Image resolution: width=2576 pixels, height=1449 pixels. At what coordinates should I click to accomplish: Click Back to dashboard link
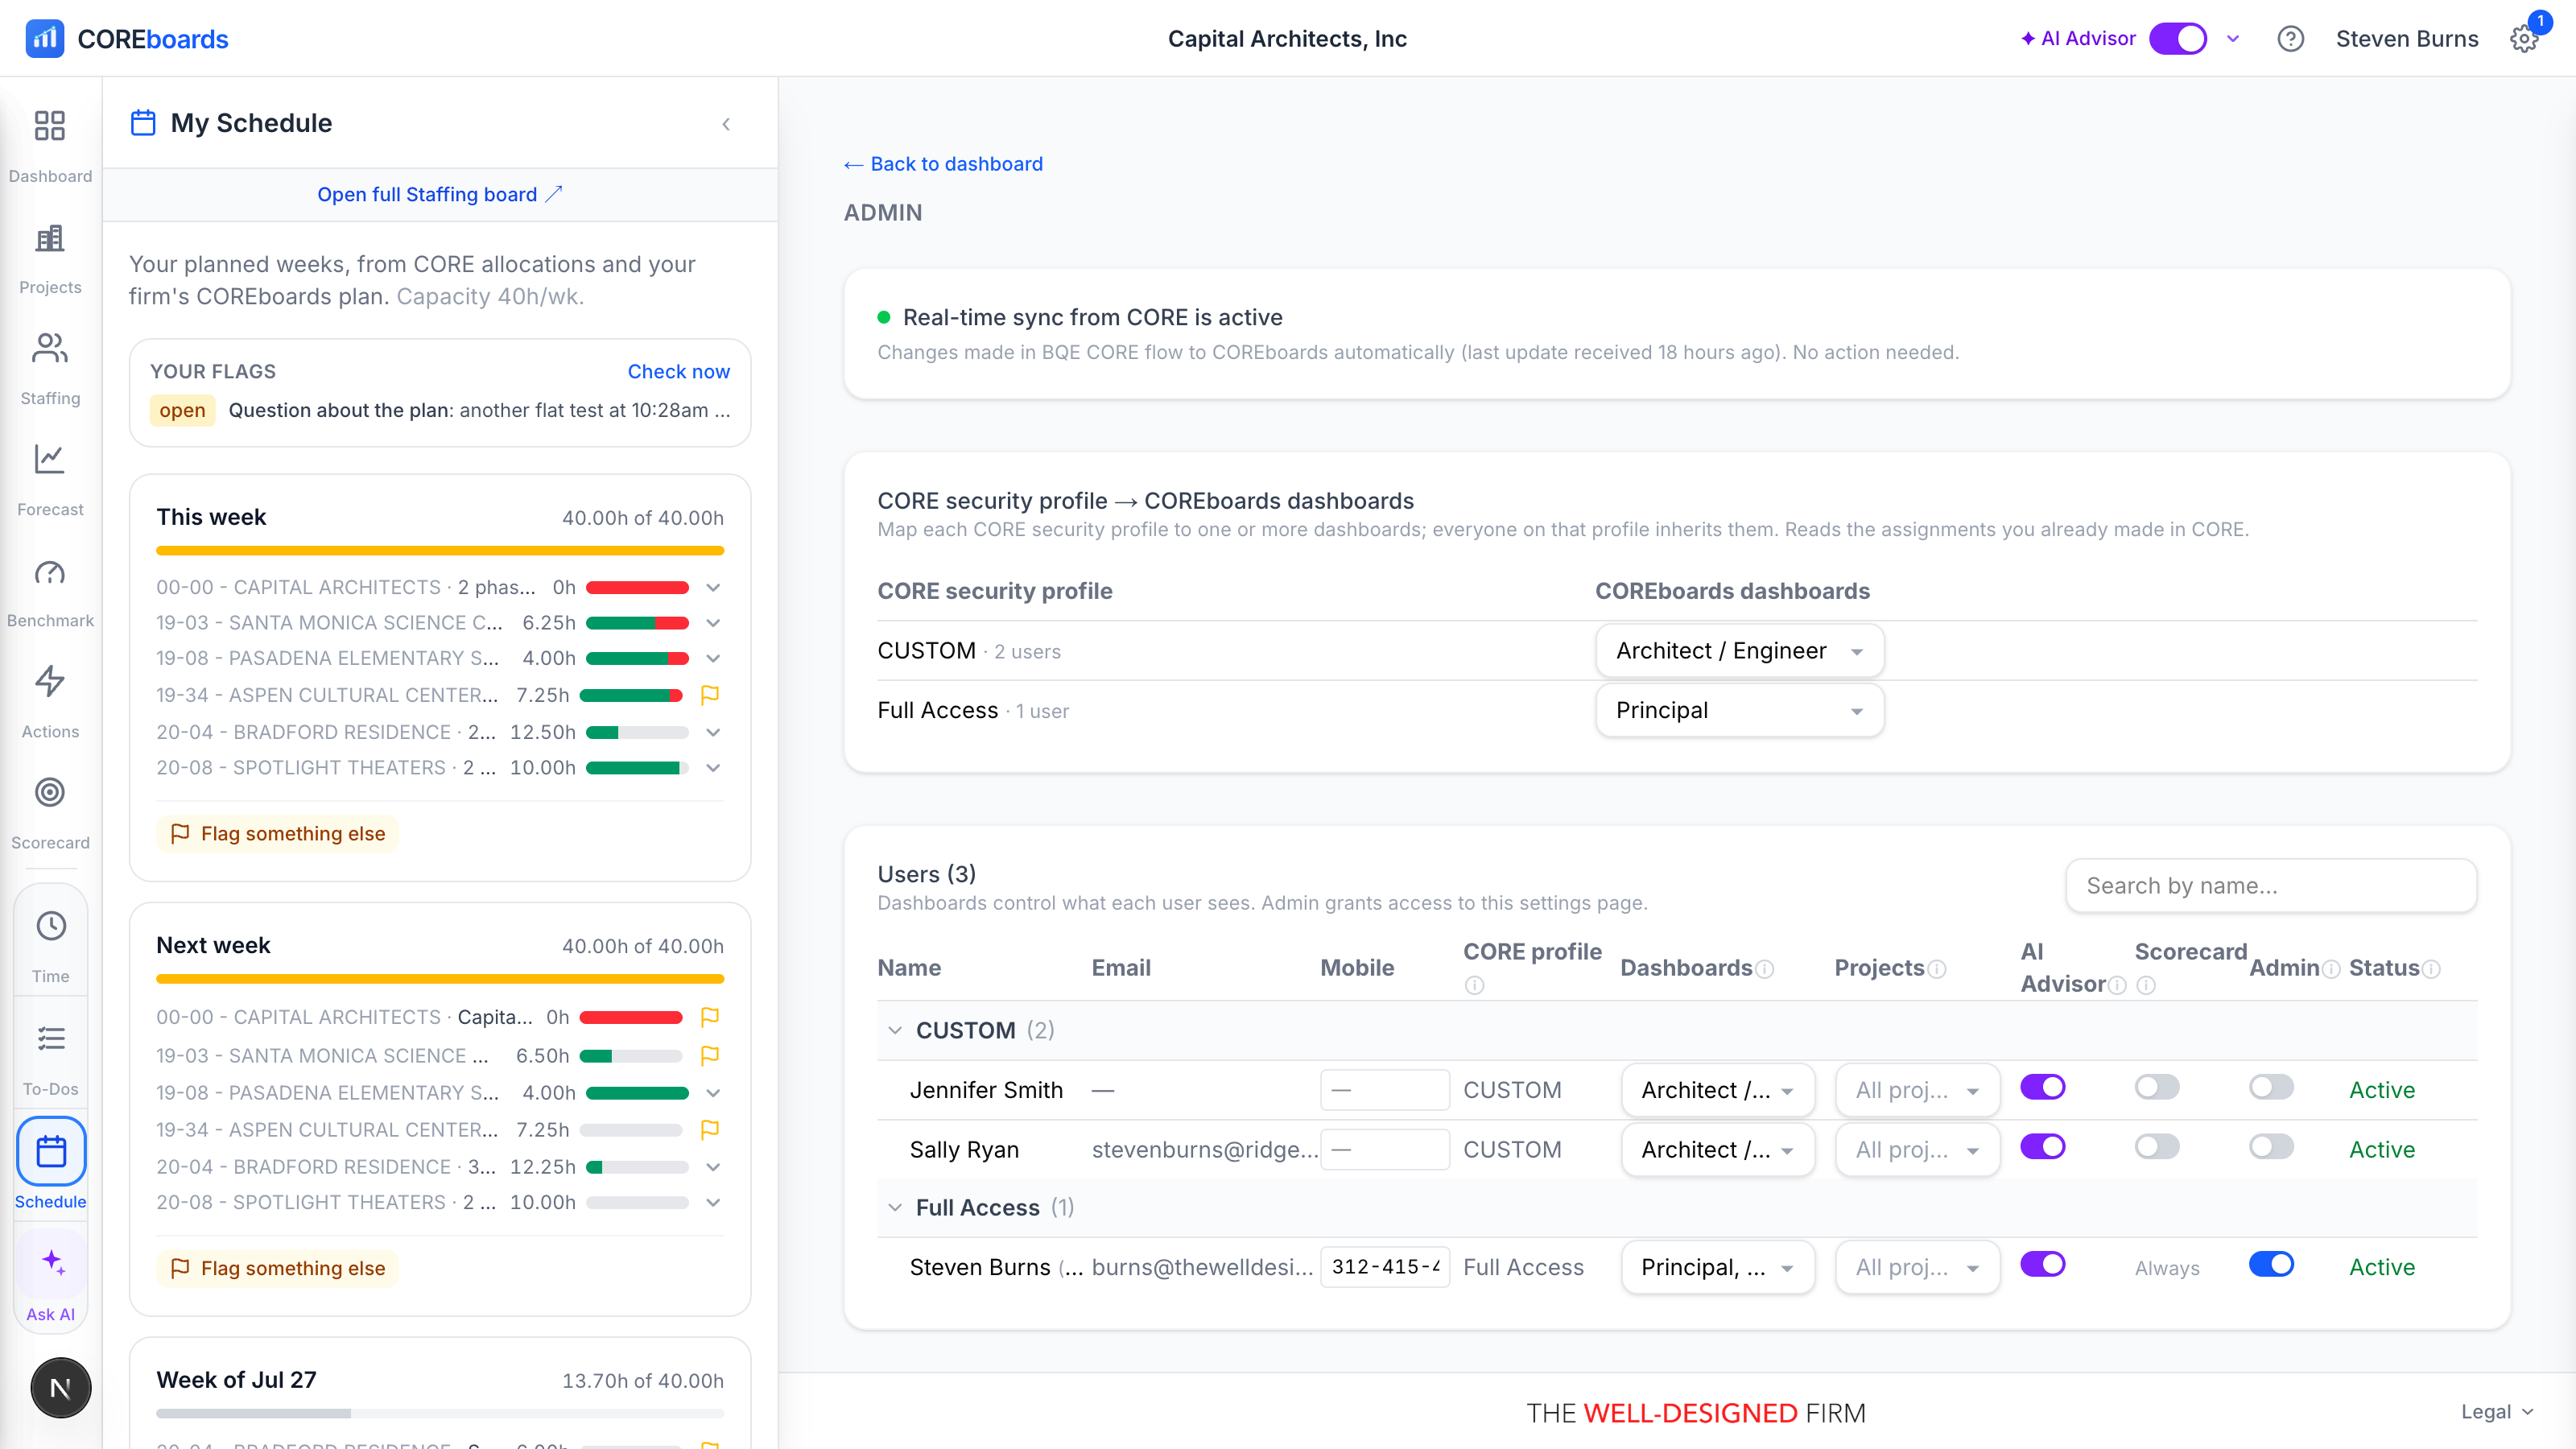pyautogui.click(x=943, y=164)
